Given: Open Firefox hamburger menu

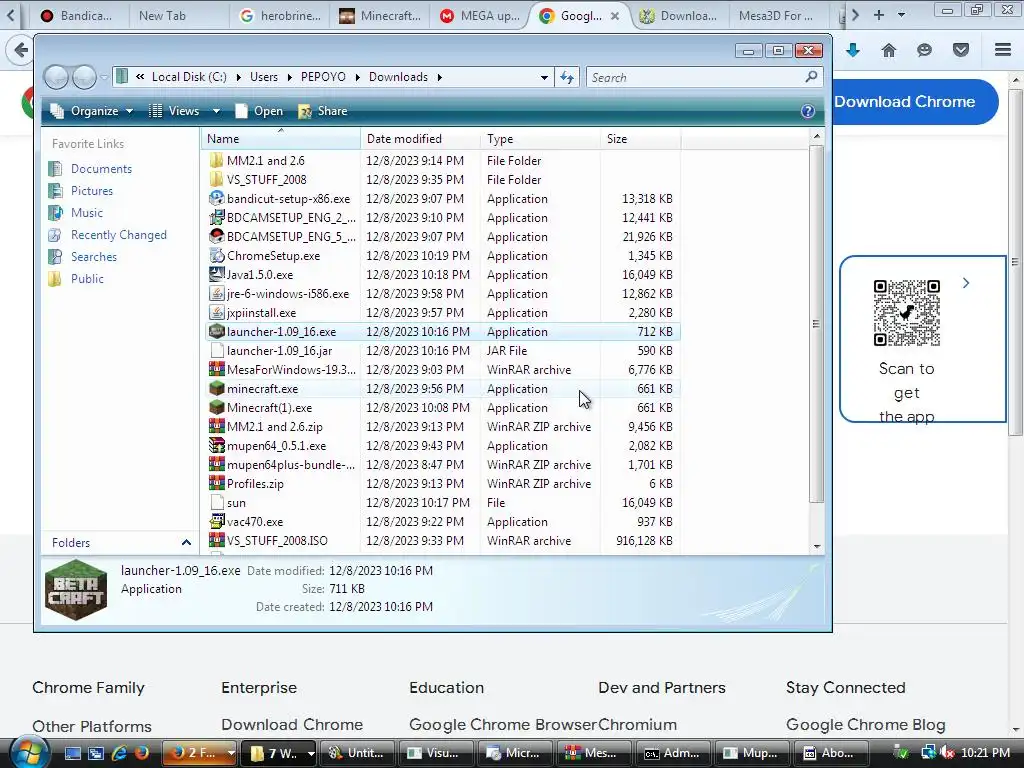Looking at the screenshot, I should pyautogui.click(x=1003, y=50).
